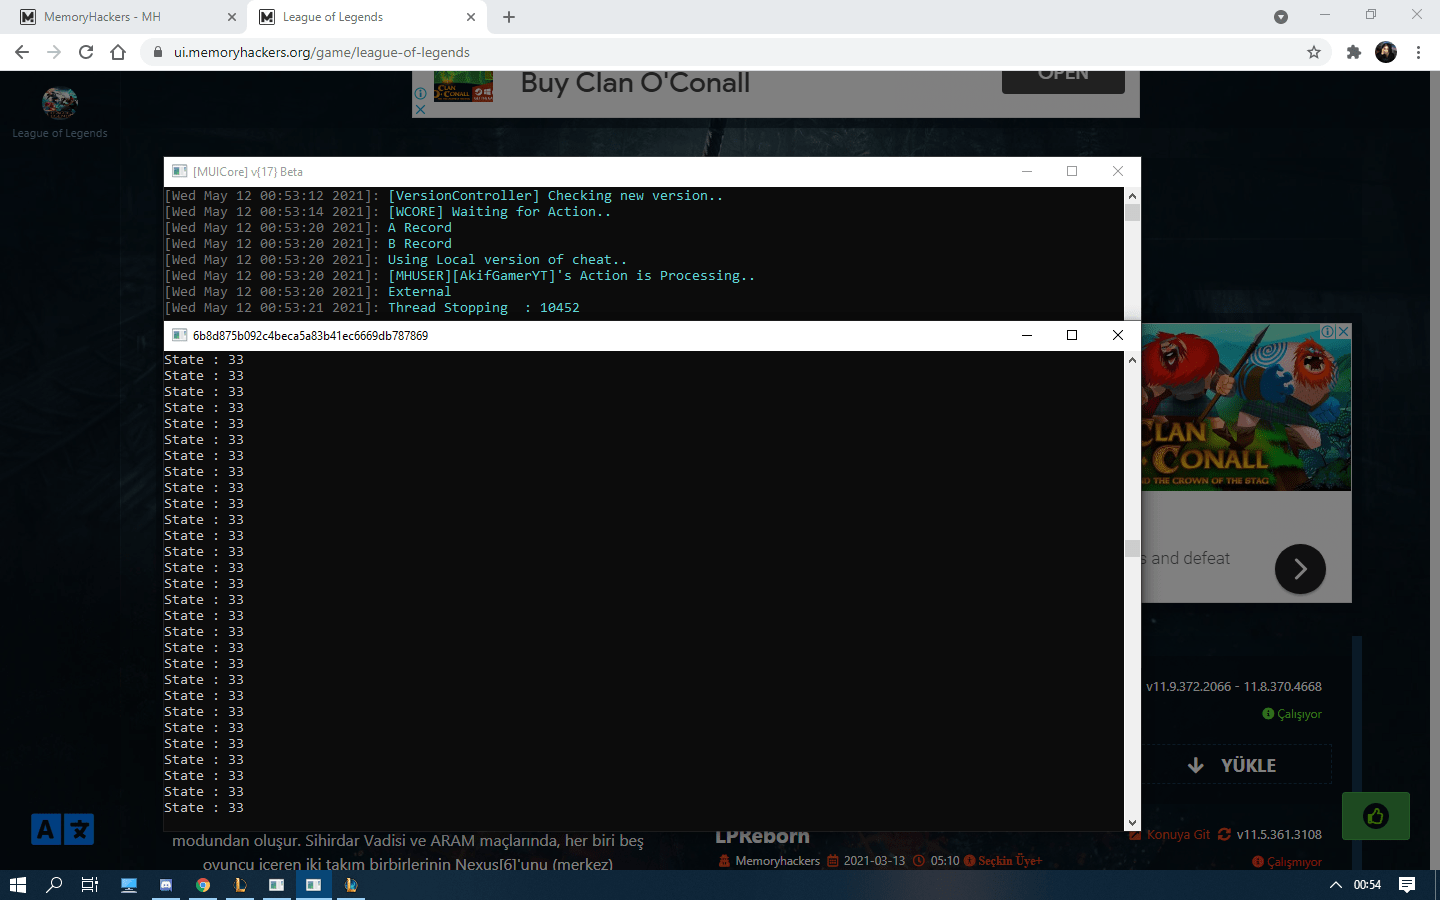Click the round next-arrow button on the side ad

click(x=1300, y=569)
